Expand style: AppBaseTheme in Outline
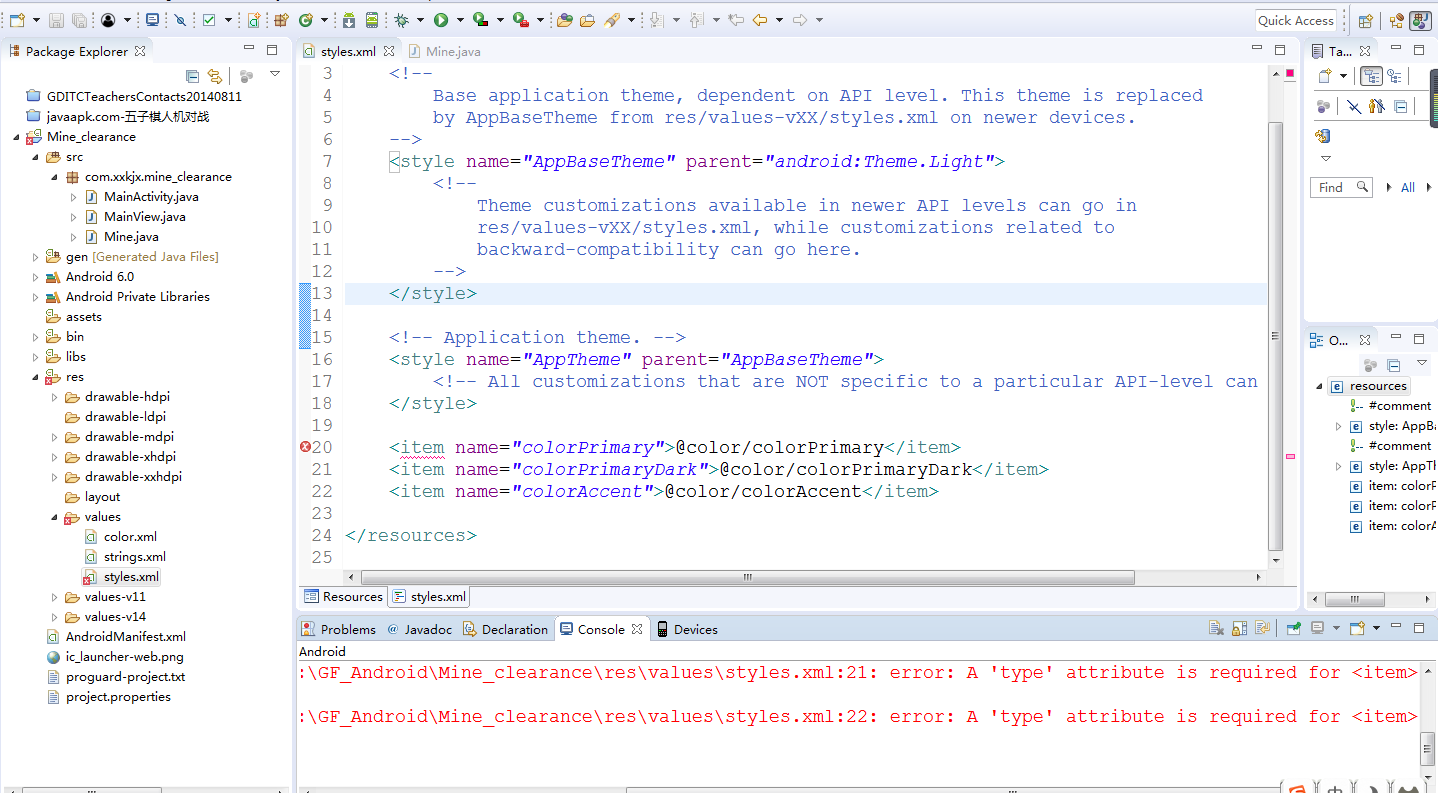The image size is (1438, 793). point(1339,426)
